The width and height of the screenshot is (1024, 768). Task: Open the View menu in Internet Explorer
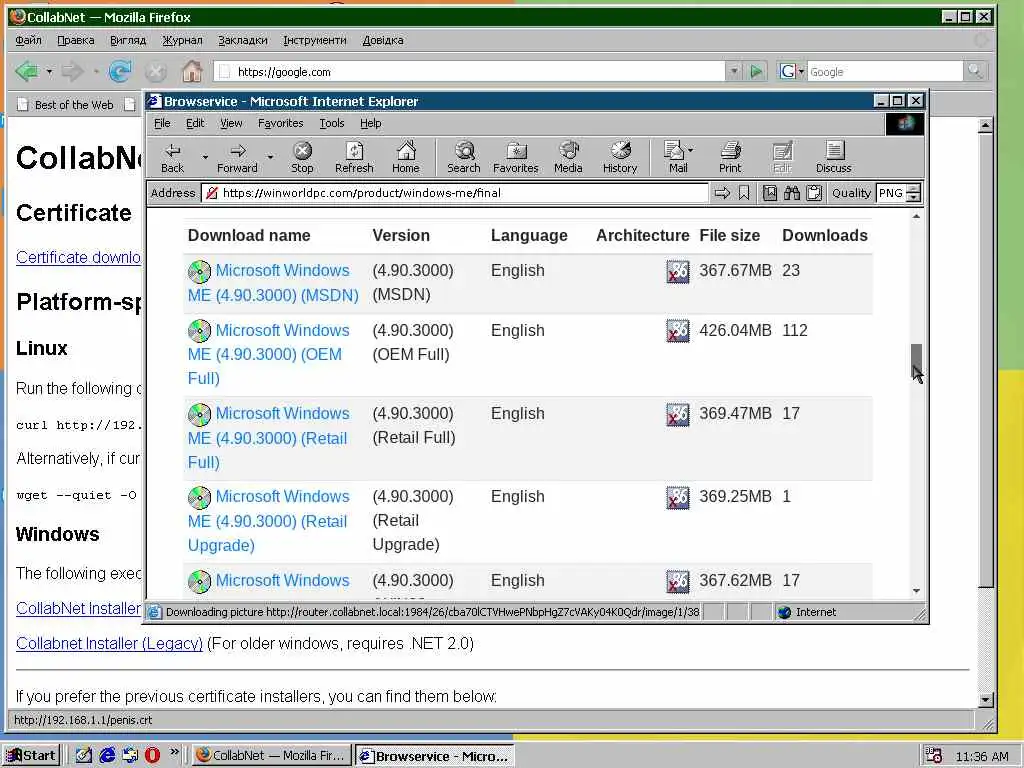click(231, 123)
